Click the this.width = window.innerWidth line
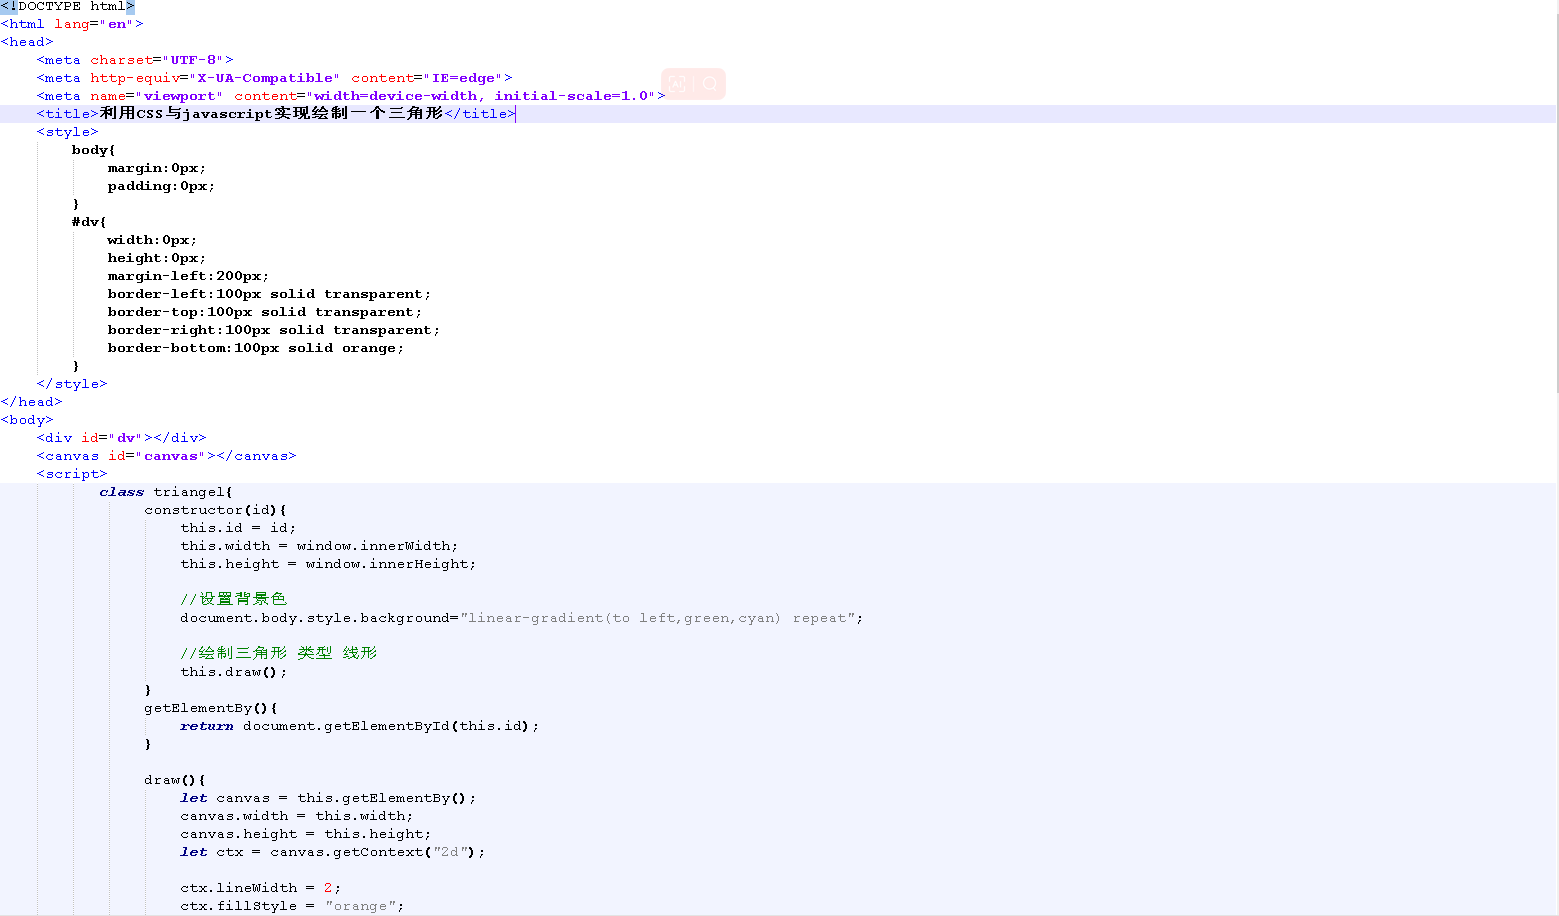 pyautogui.click(x=319, y=546)
